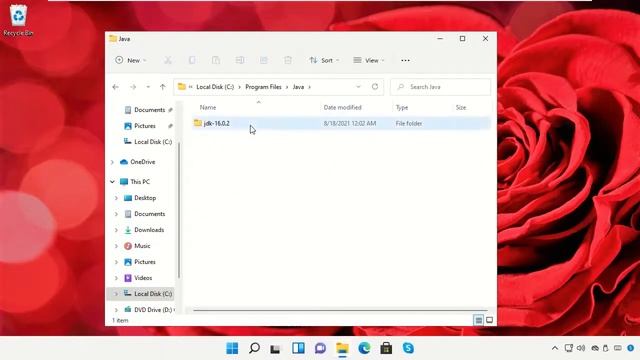The width and height of the screenshot is (640, 360).
Task: Collapse the This PC tree node
Action: (x=112, y=182)
